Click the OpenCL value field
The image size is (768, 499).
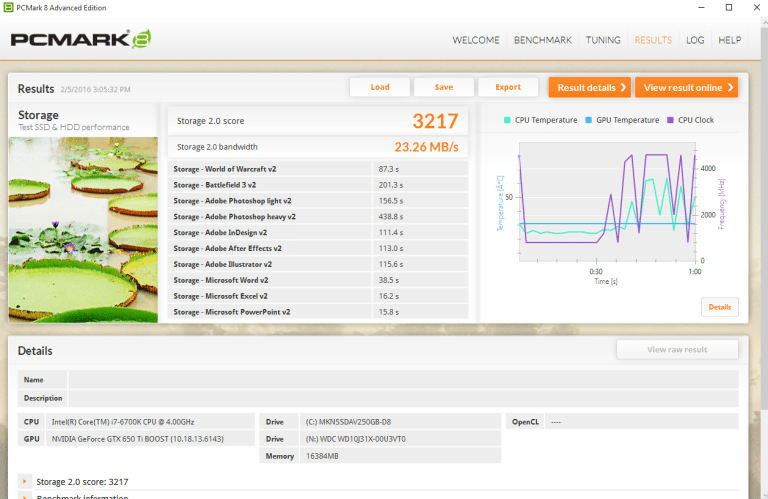[642, 422]
